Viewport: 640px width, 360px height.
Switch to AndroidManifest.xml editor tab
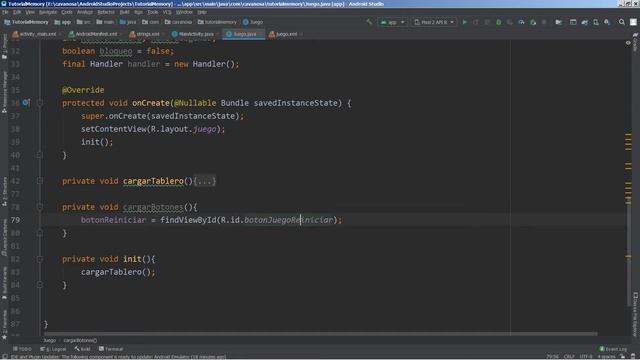pos(96,34)
